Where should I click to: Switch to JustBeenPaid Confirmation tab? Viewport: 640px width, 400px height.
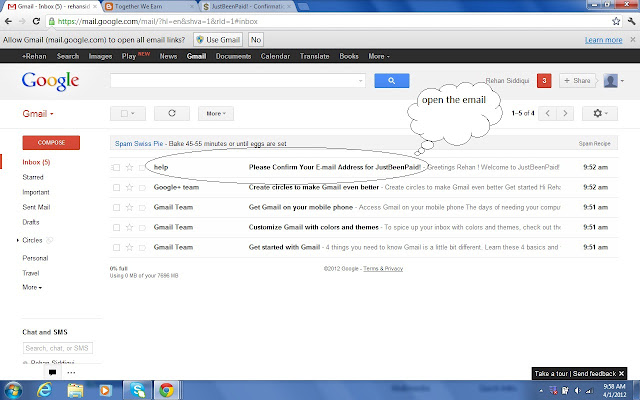point(247,7)
